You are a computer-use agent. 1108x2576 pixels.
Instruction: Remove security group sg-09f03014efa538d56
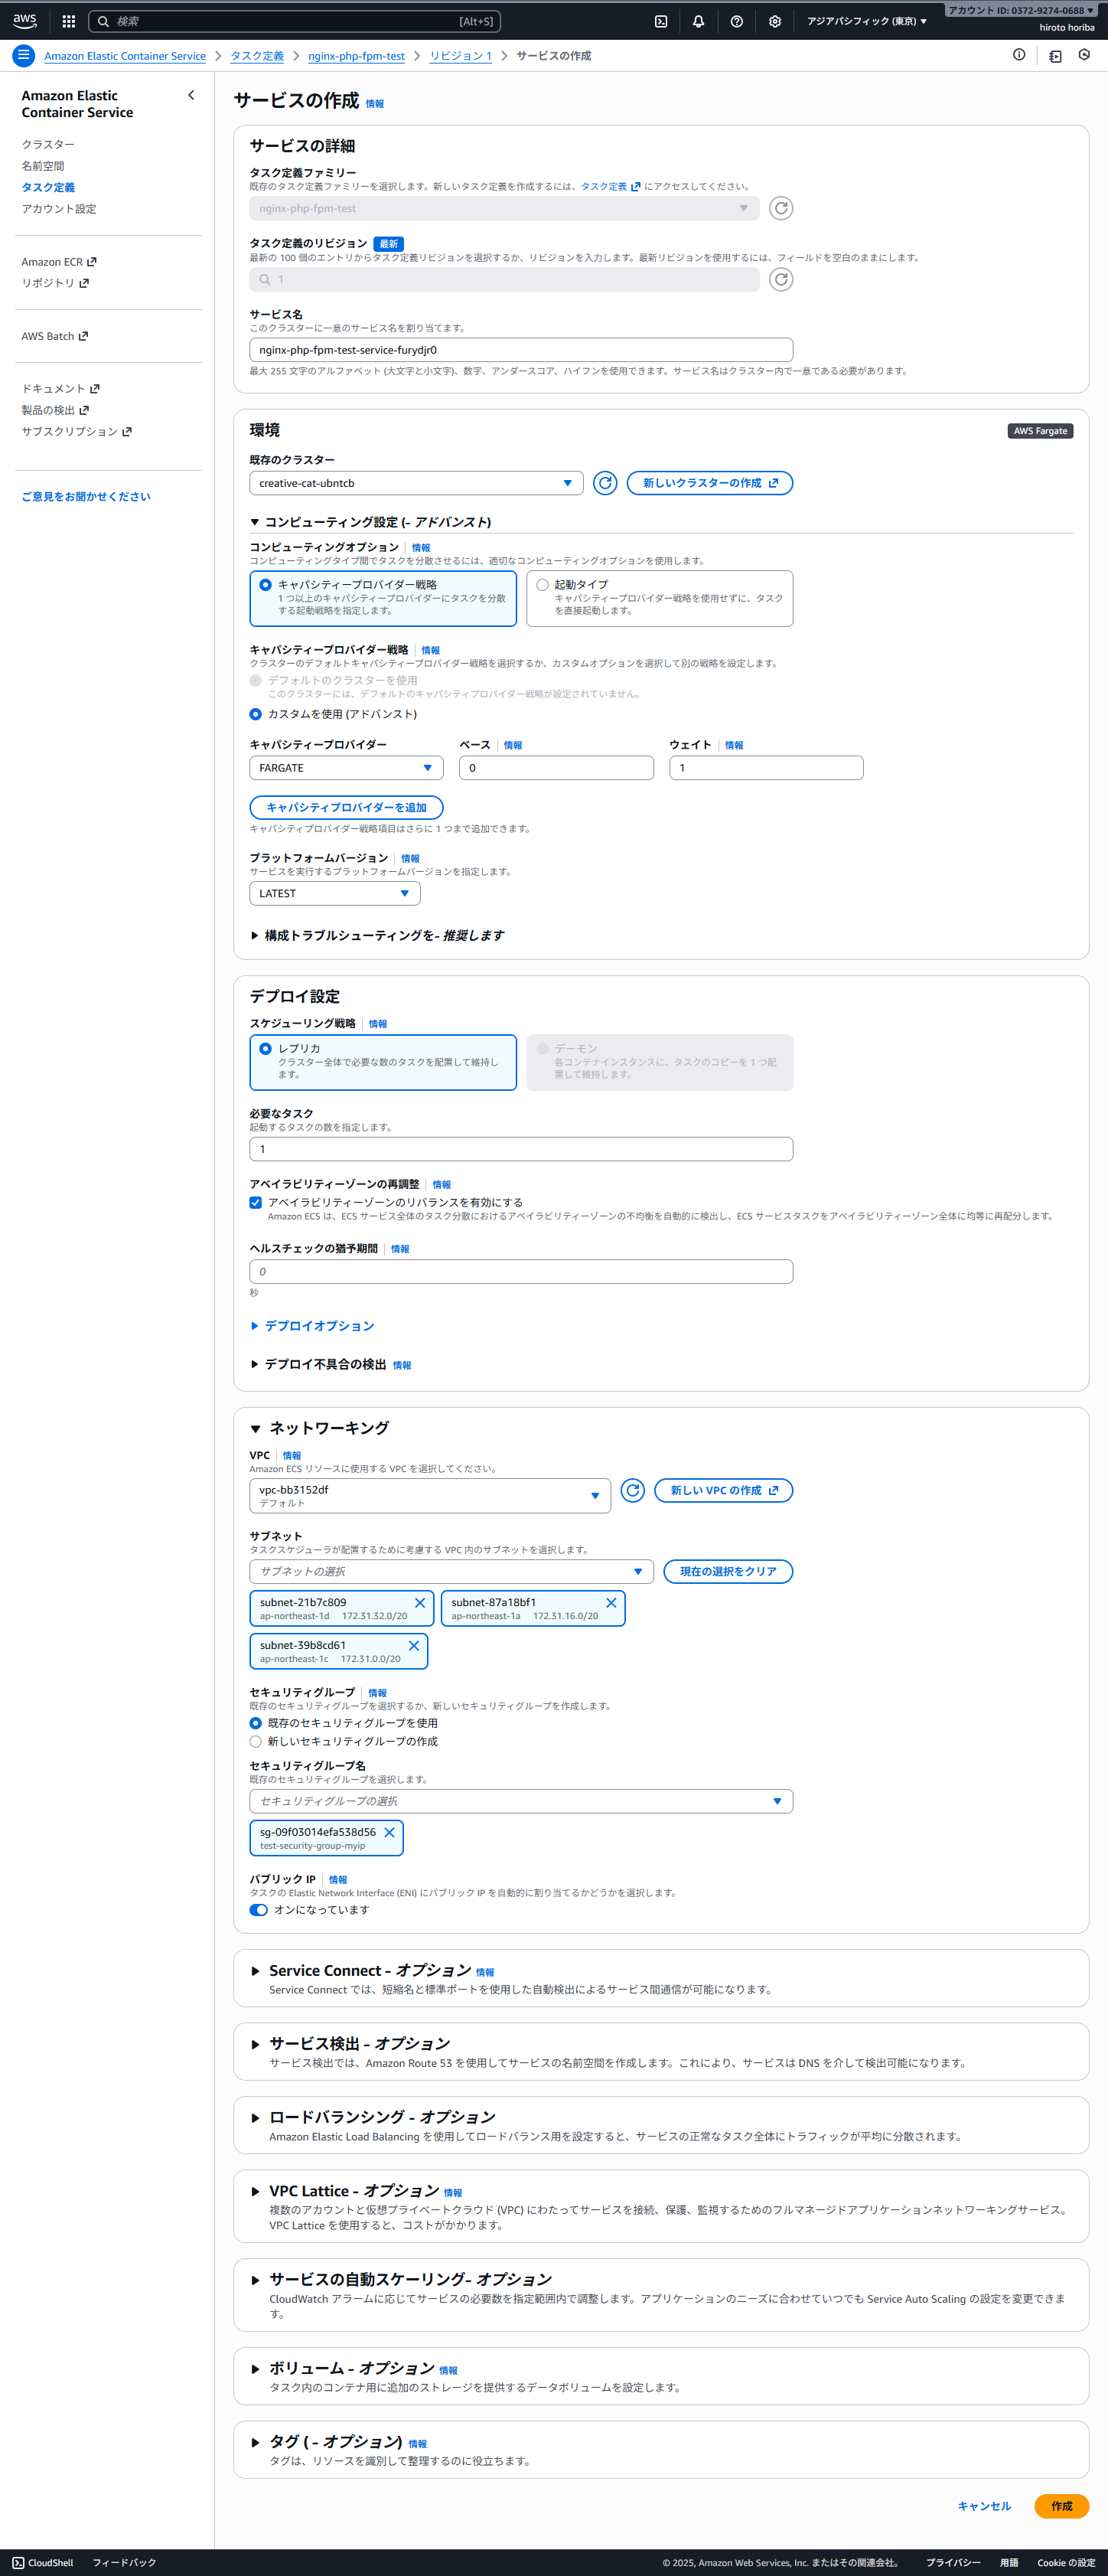click(390, 1832)
